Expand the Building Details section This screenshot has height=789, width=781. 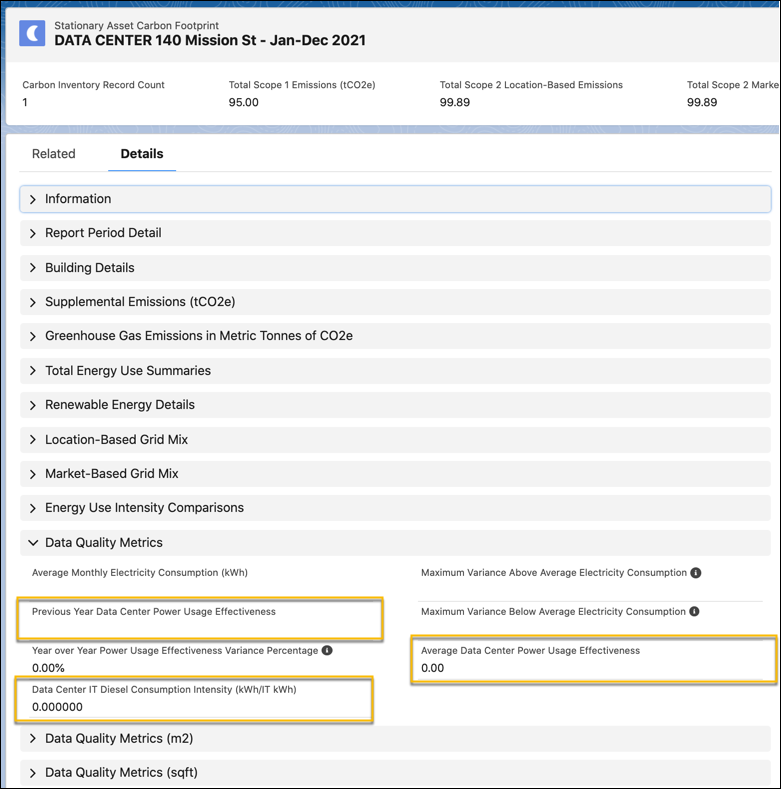(x=395, y=268)
